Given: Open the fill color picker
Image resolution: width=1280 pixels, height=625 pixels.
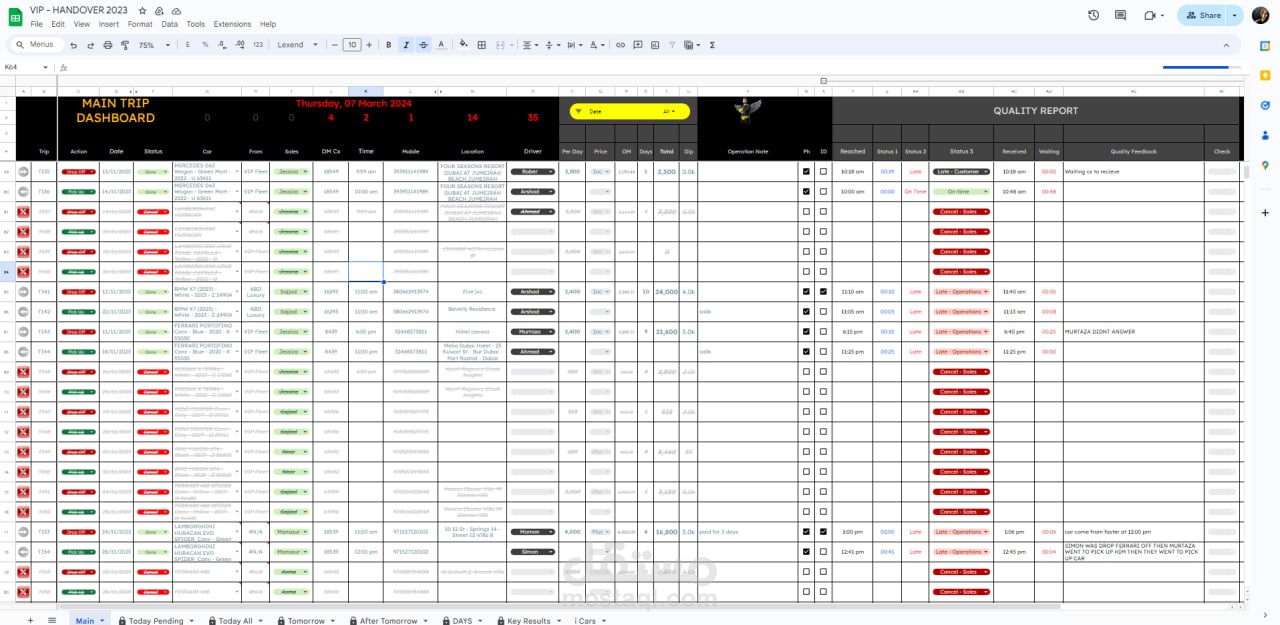Looking at the screenshot, I should pyautogui.click(x=464, y=45).
